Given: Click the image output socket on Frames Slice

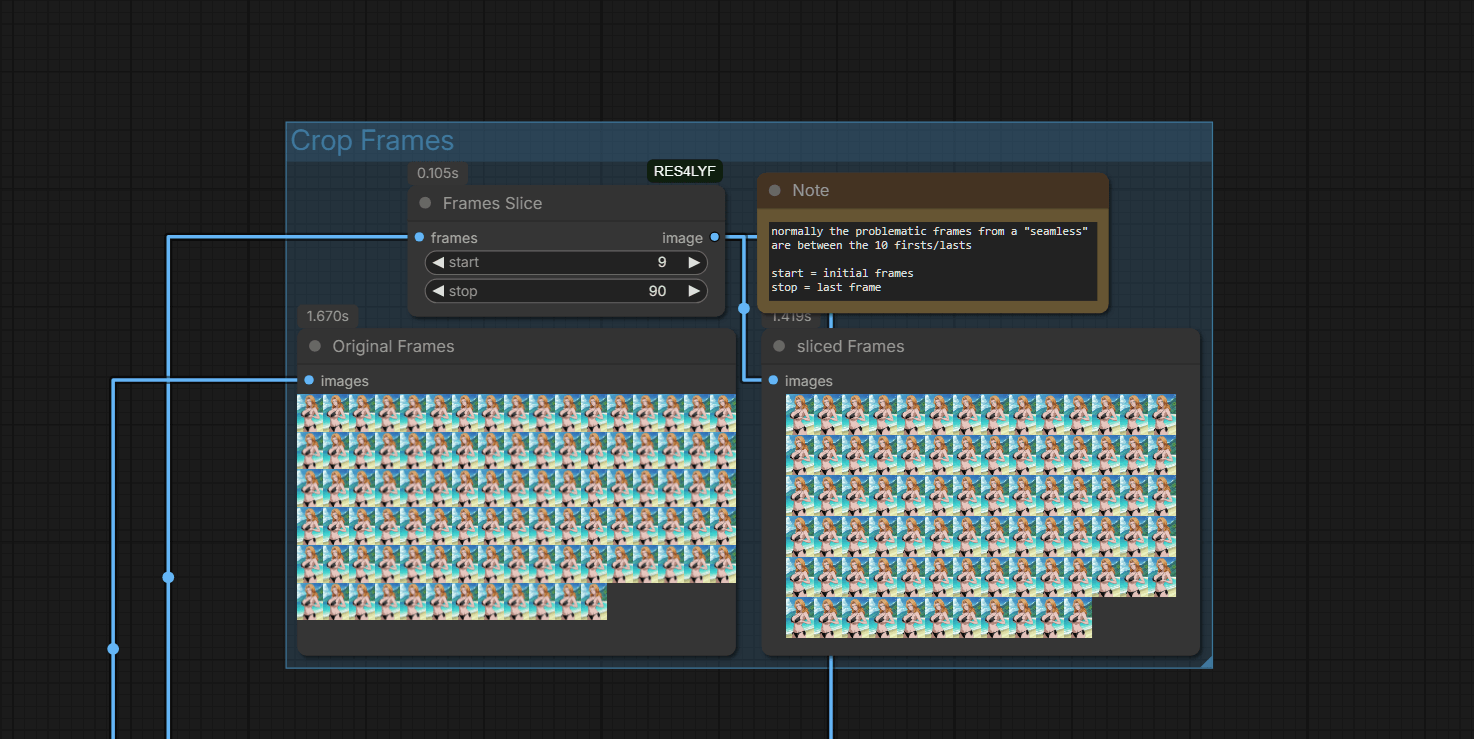Looking at the screenshot, I should (x=714, y=237).
